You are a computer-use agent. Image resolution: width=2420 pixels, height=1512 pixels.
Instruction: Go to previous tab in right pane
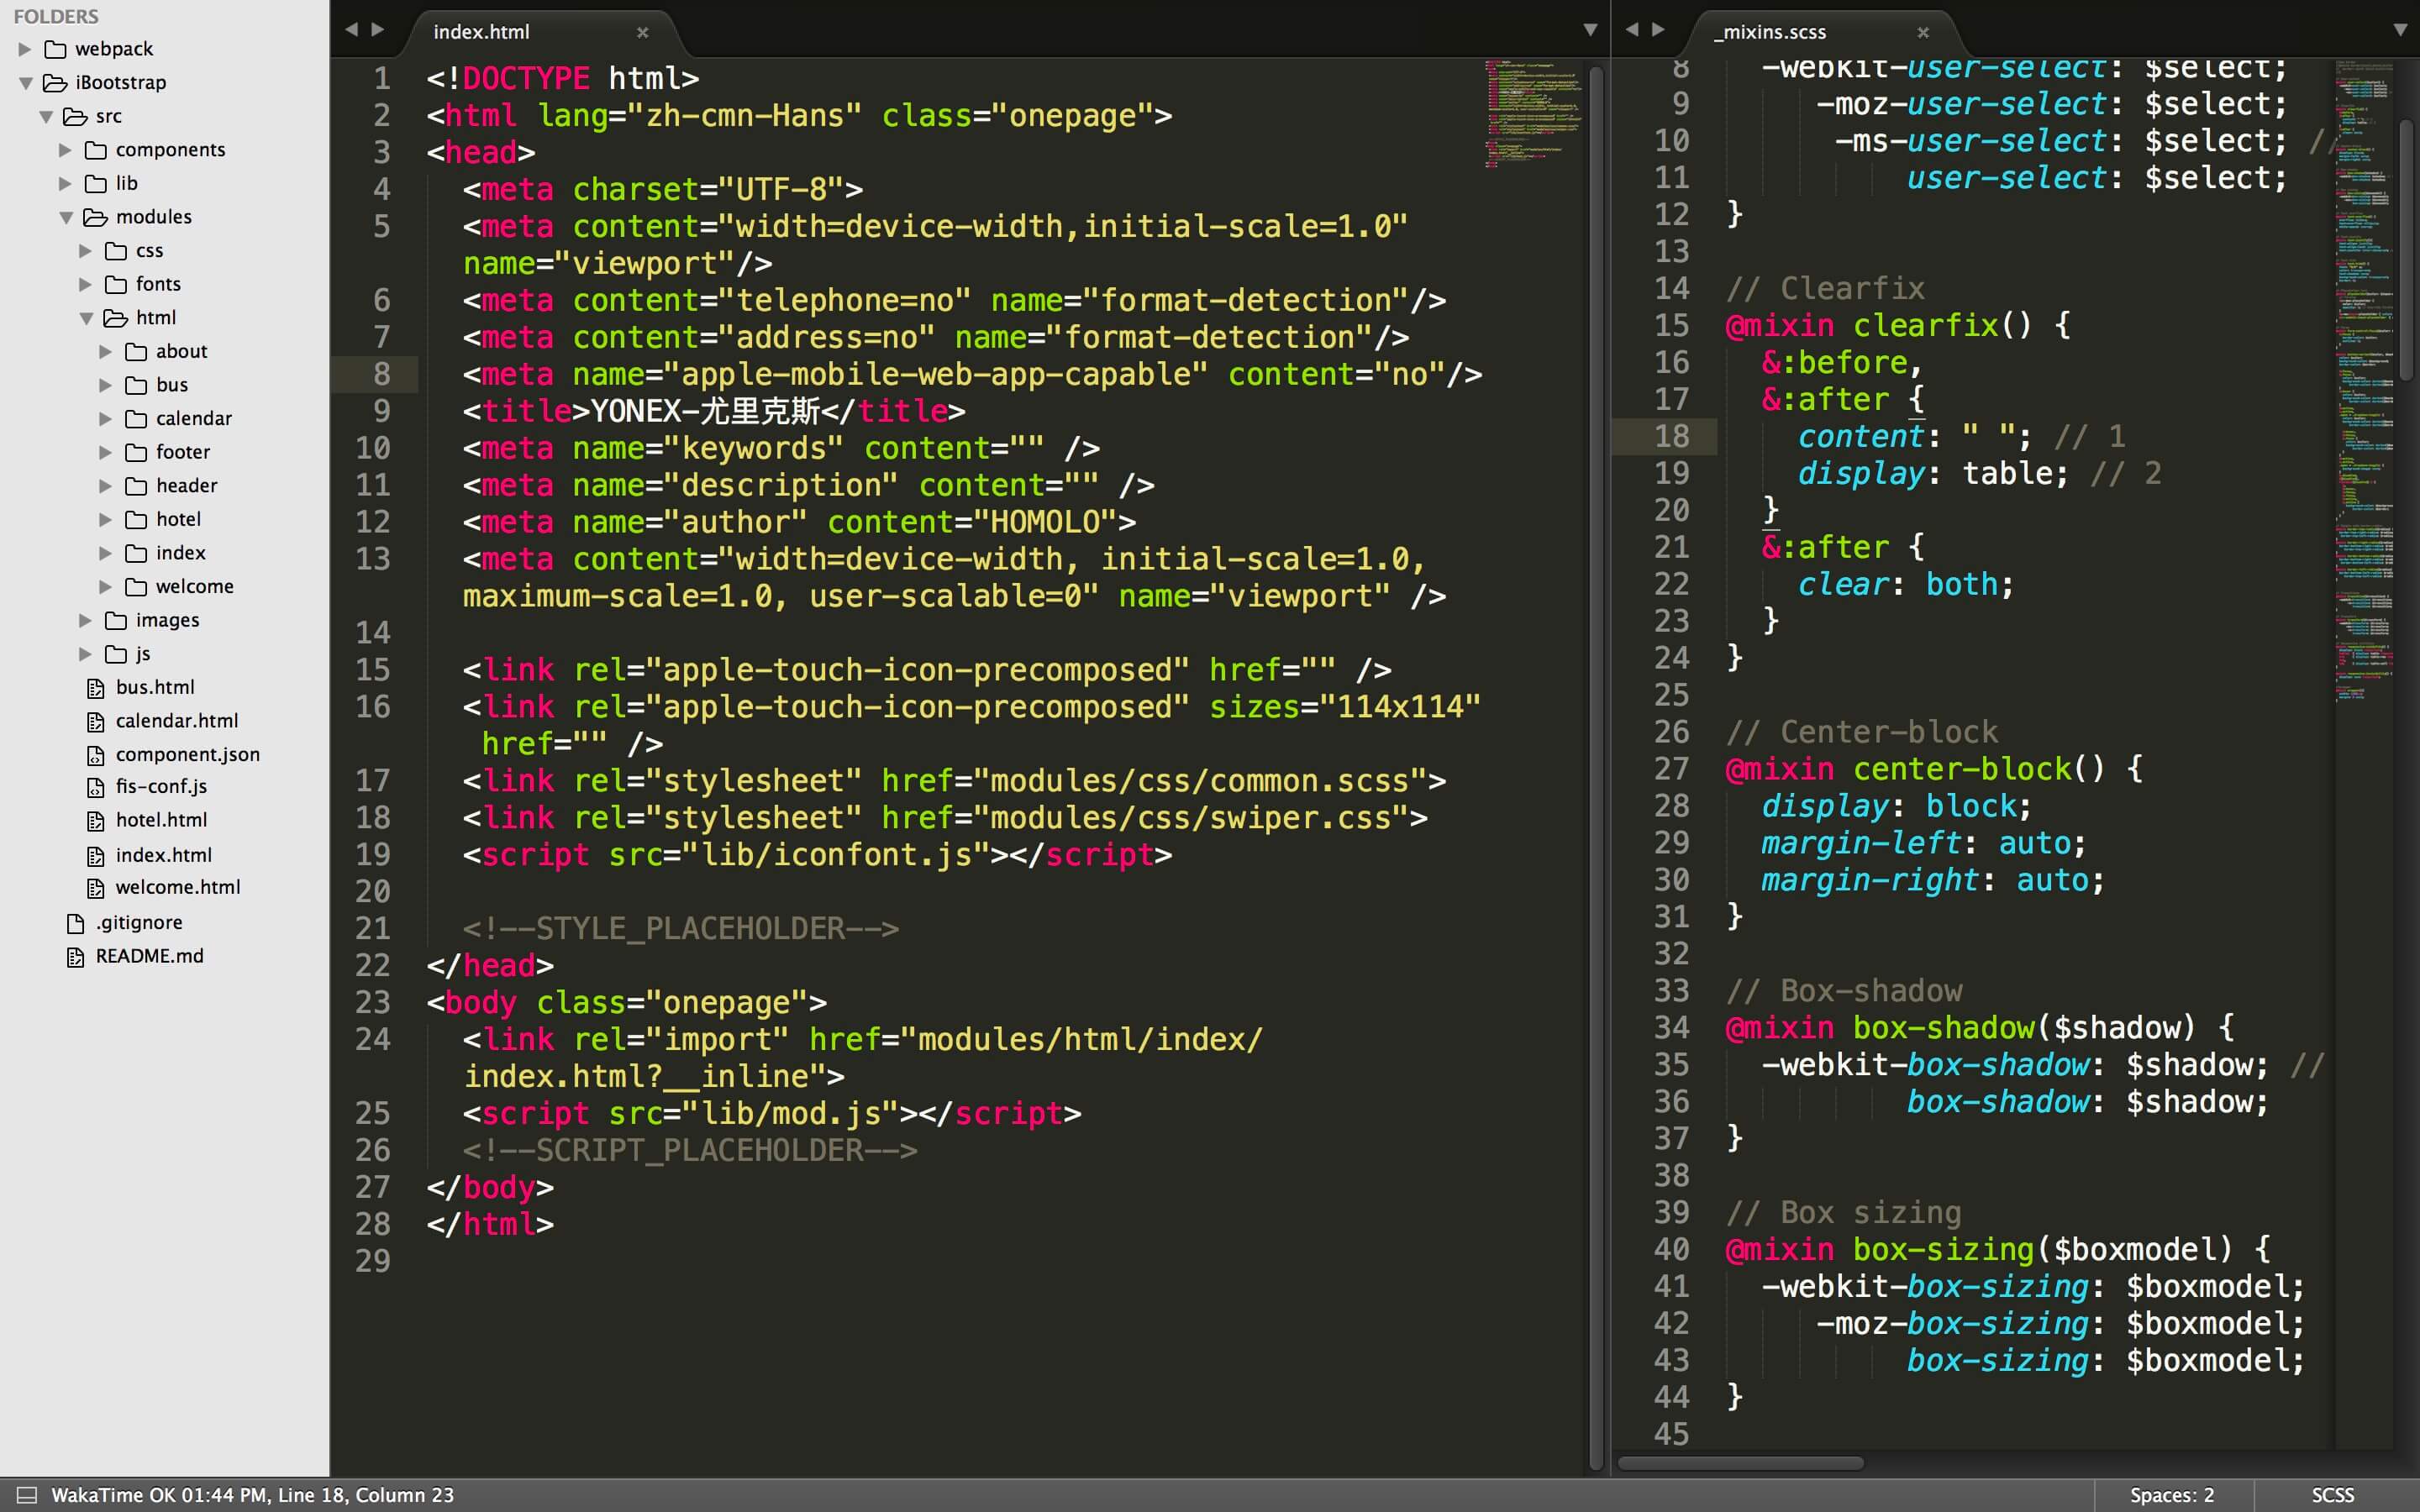1632,30
